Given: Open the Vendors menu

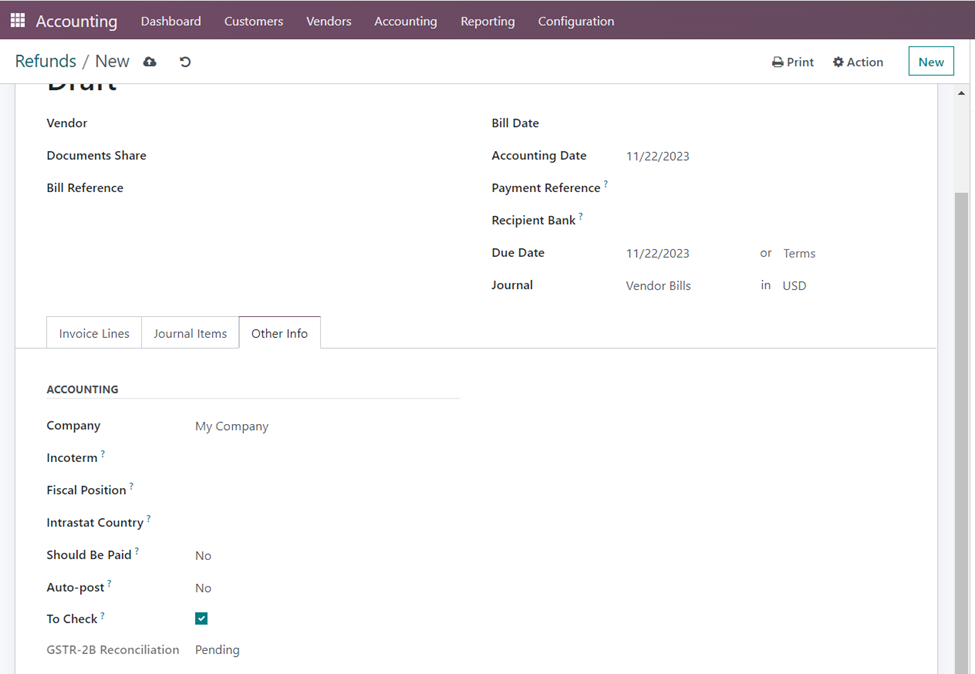Looking at the screenshot, I should tap(328, 21).
